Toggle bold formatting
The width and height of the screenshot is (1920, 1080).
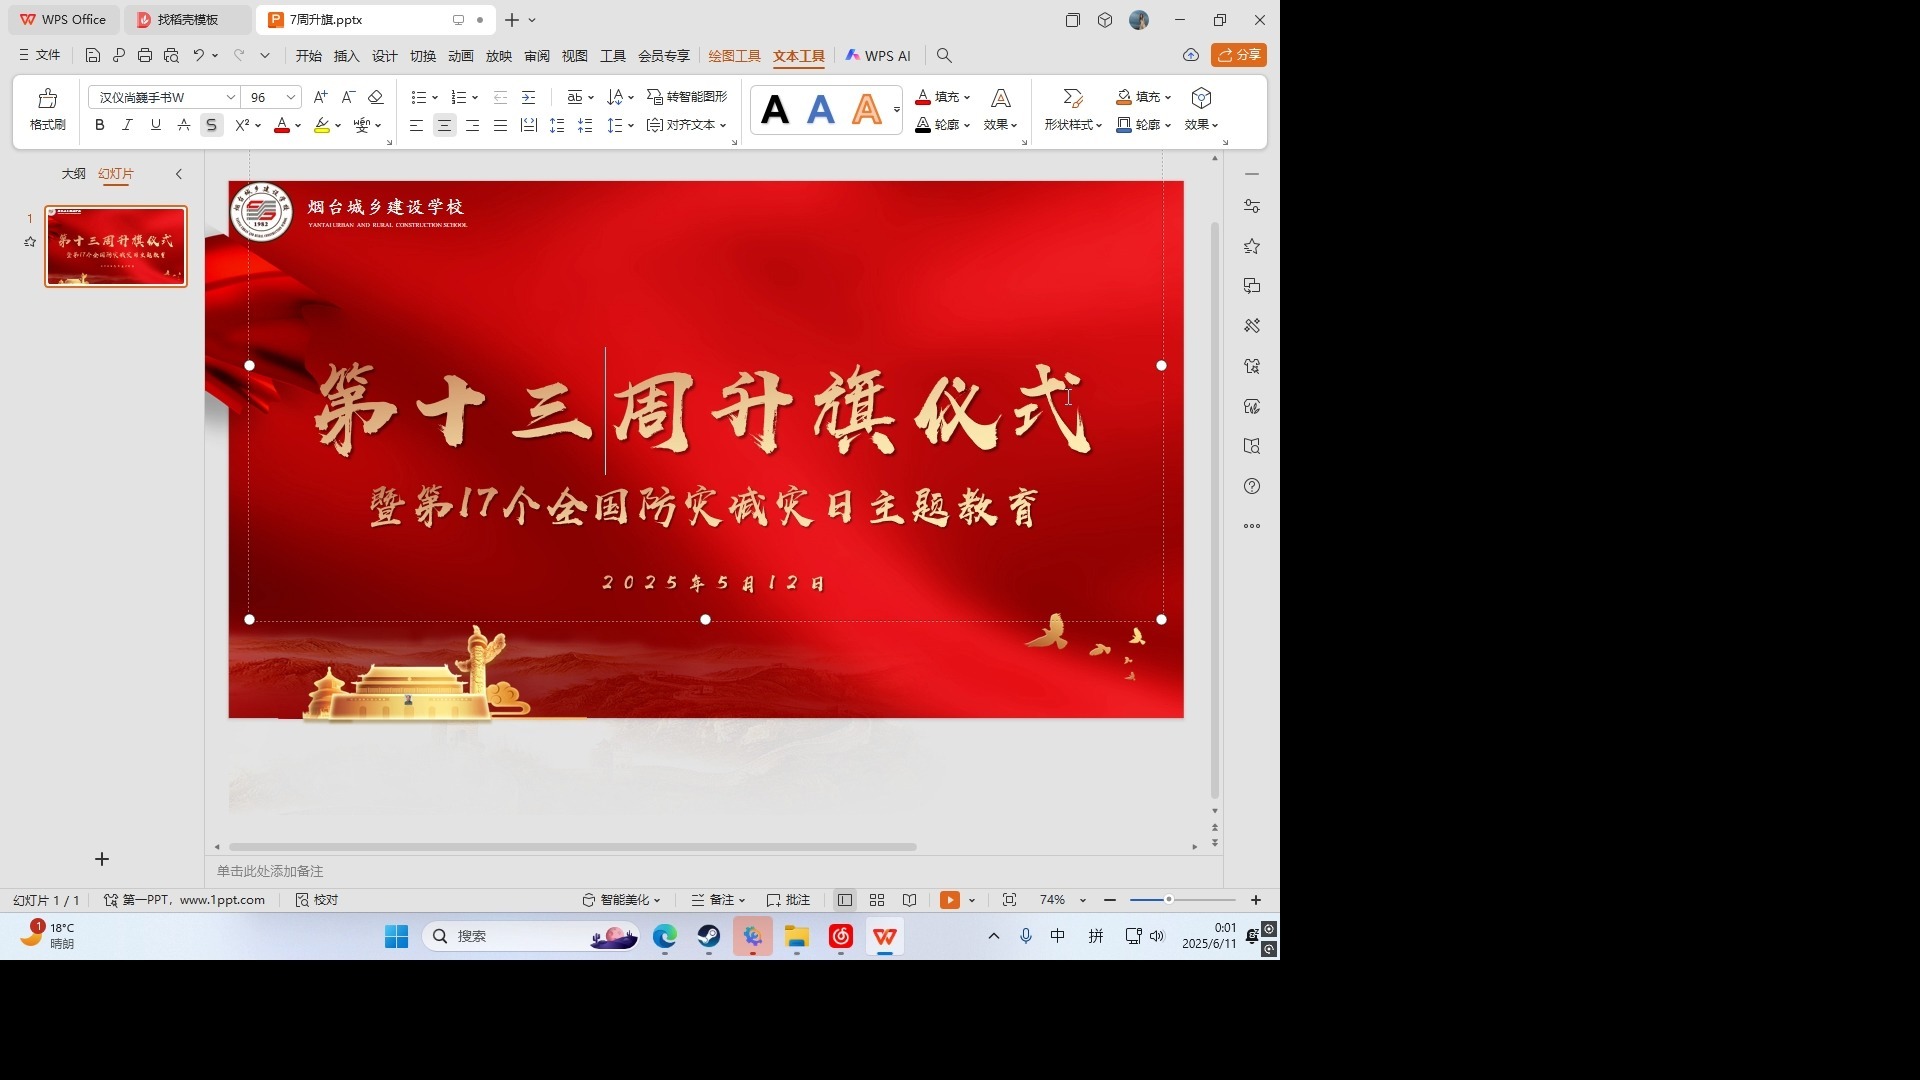(x=99, y=125)
